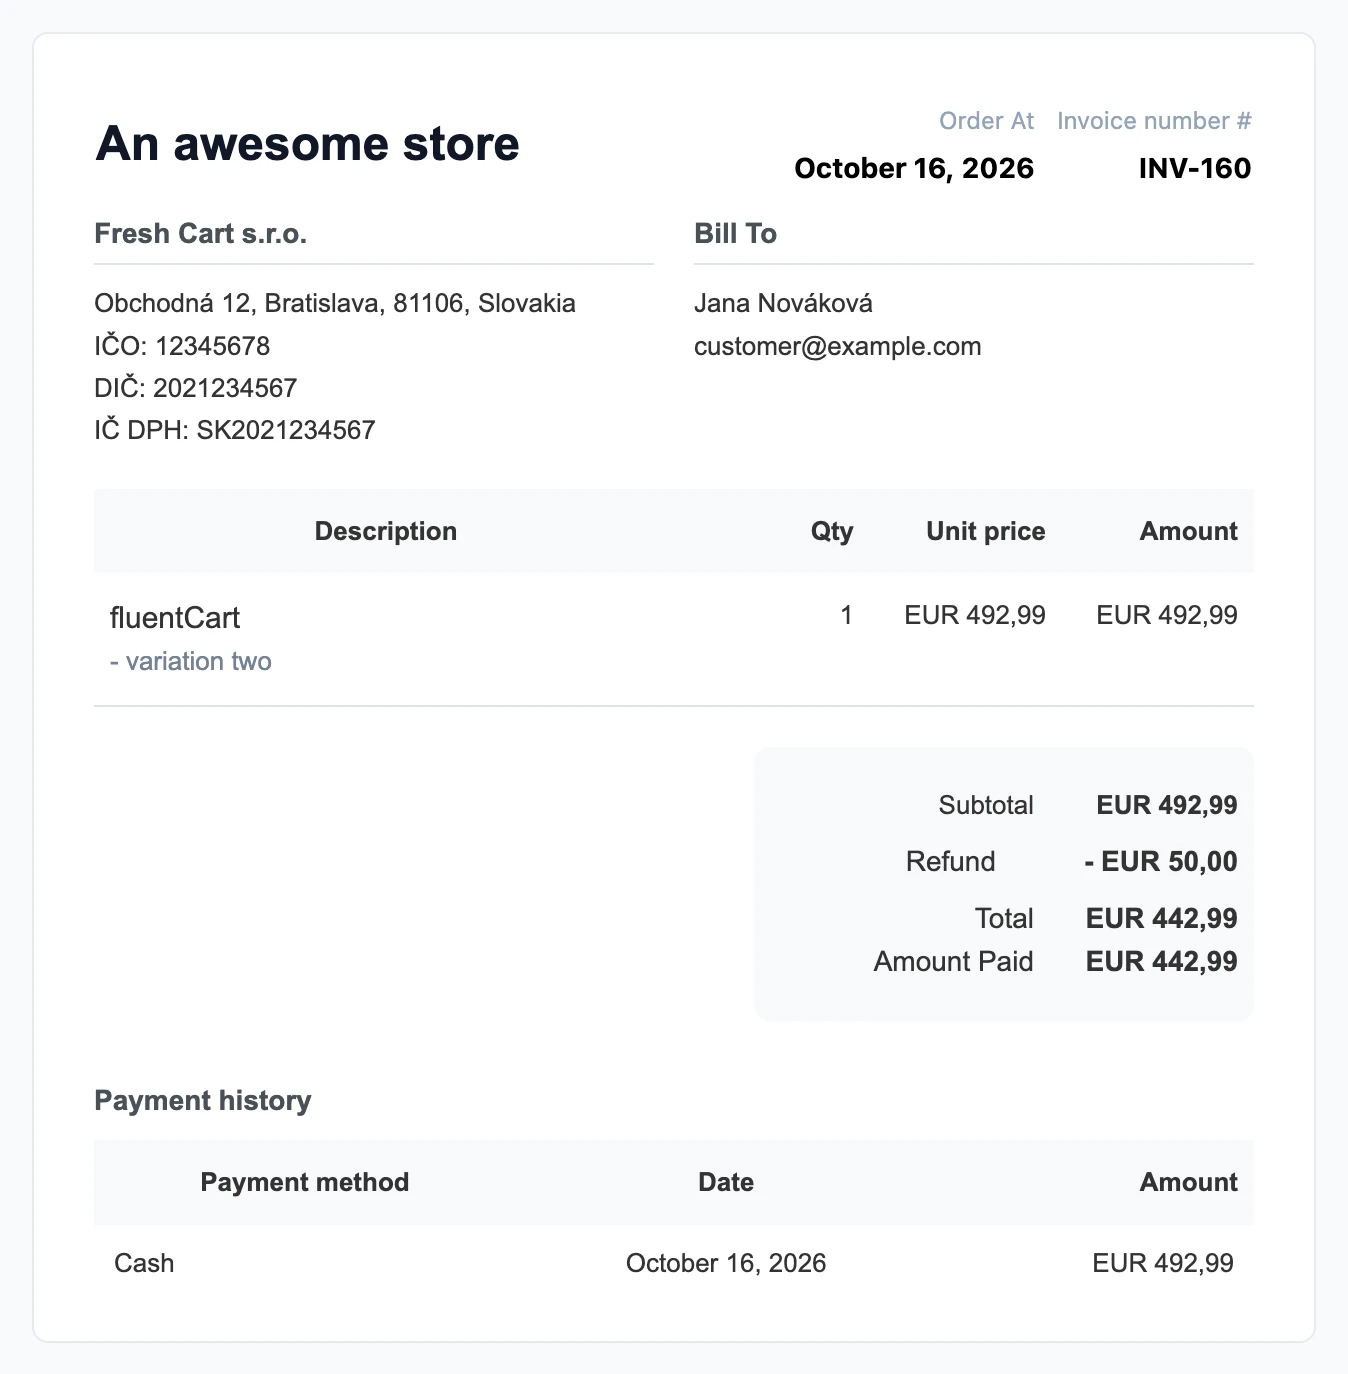Click the order date under 'Order At'
The image size is (1348, 1374).
point(914,168)
